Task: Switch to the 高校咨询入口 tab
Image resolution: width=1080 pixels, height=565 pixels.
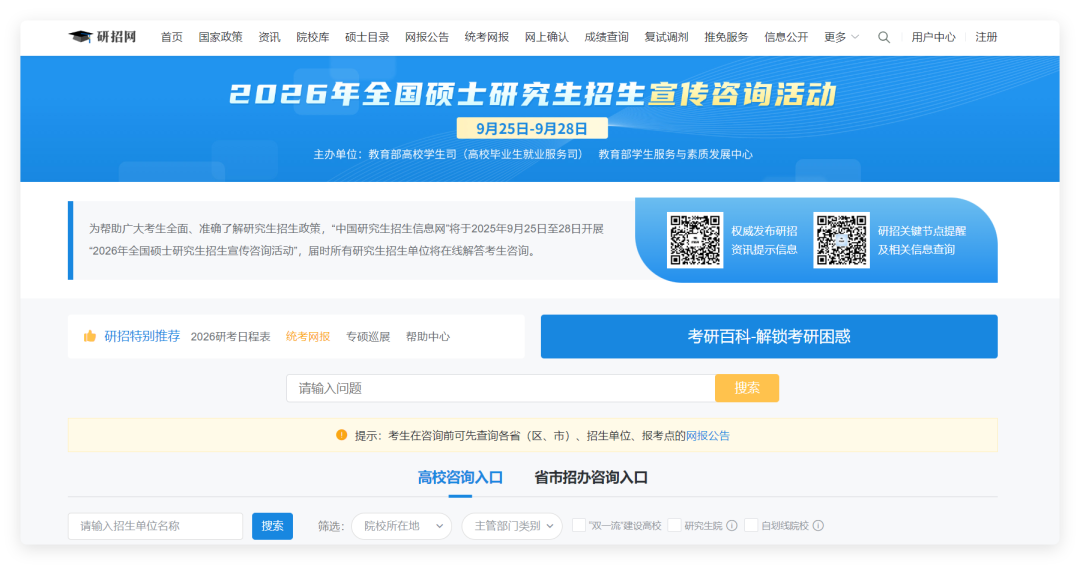Action: pyautogui.click(x=460, y=477)
